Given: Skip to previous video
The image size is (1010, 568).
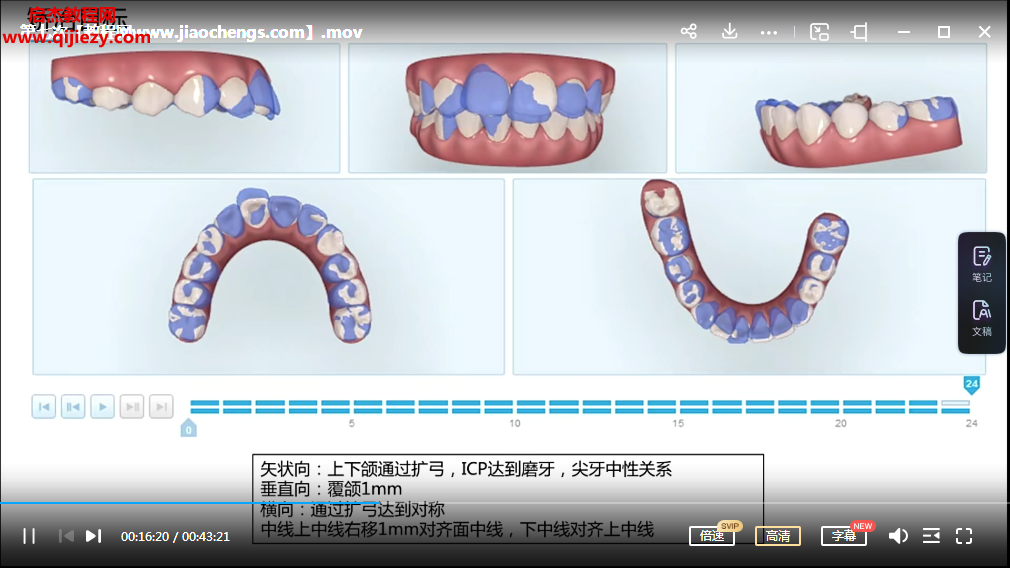Looking at the screenshot, I should click(x=66, y=536).
